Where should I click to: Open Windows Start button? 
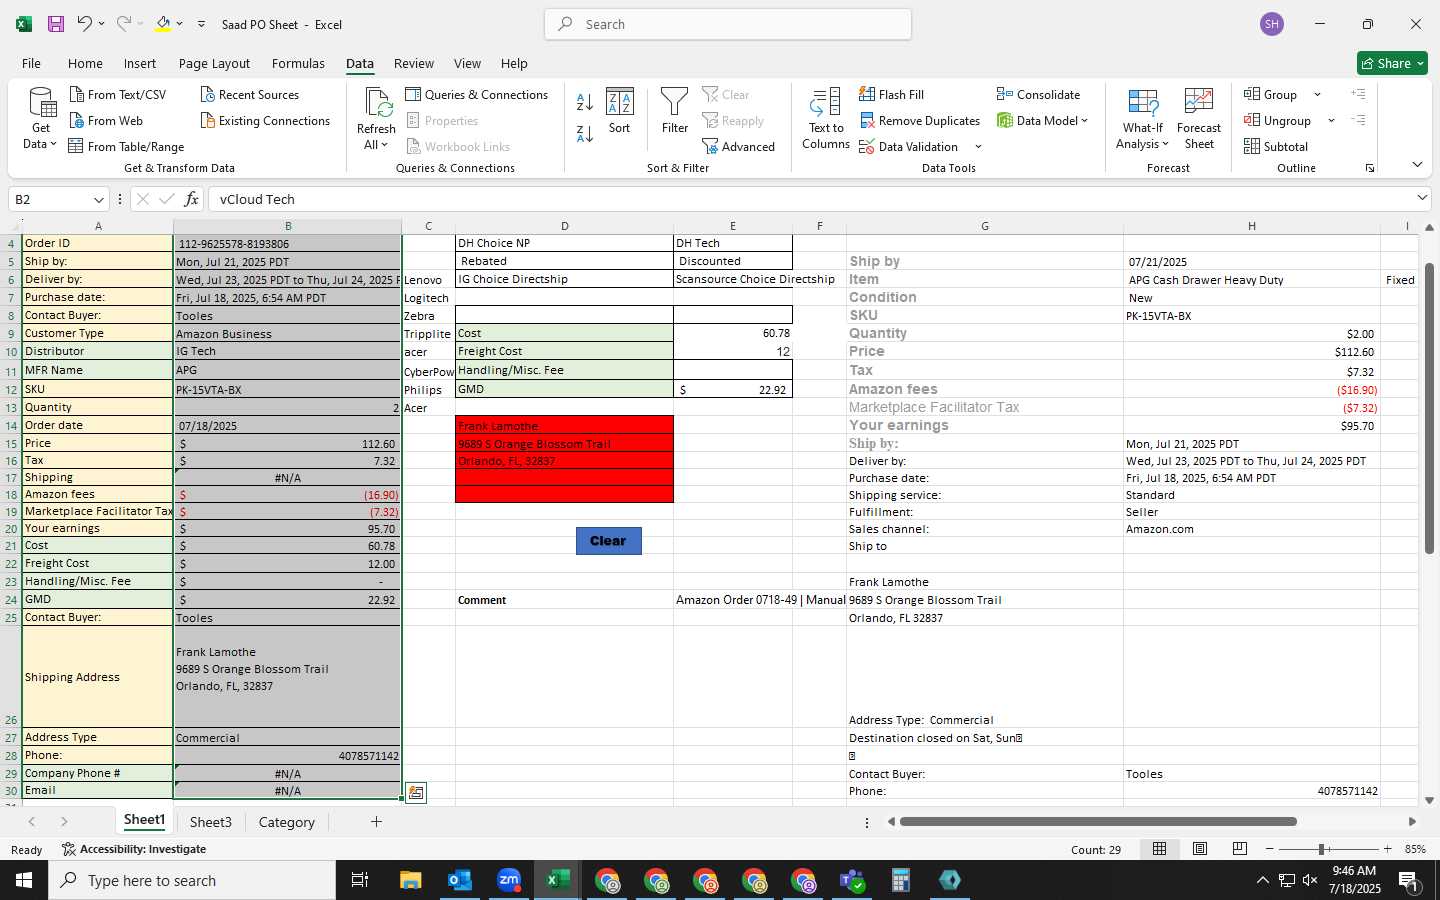tap(24, 880)
